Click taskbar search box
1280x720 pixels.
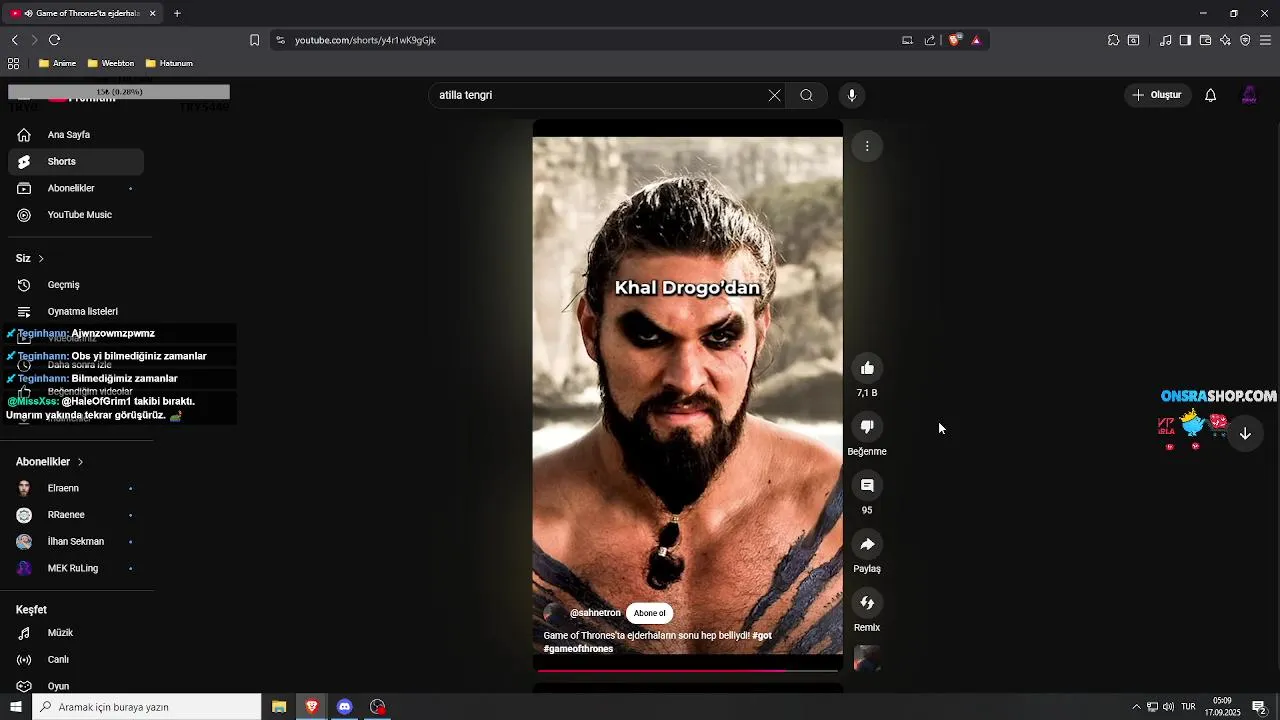click(146, 707)
